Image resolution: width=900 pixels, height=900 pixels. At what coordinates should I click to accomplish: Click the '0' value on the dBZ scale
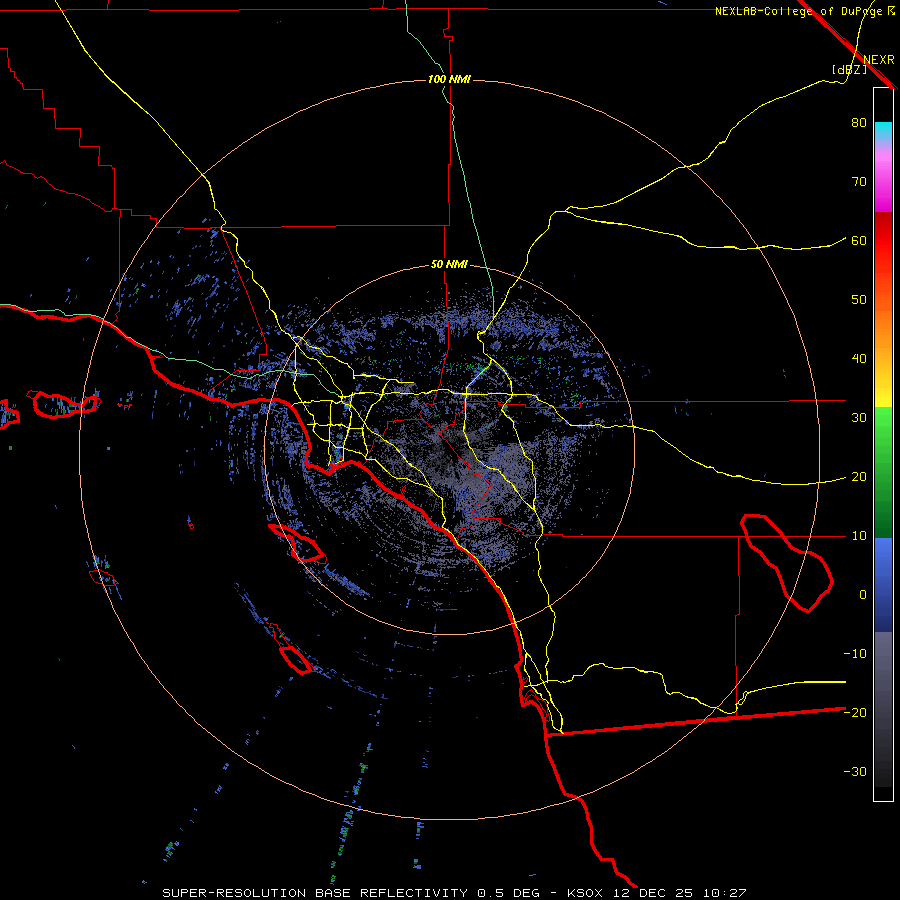click(863, 595)
